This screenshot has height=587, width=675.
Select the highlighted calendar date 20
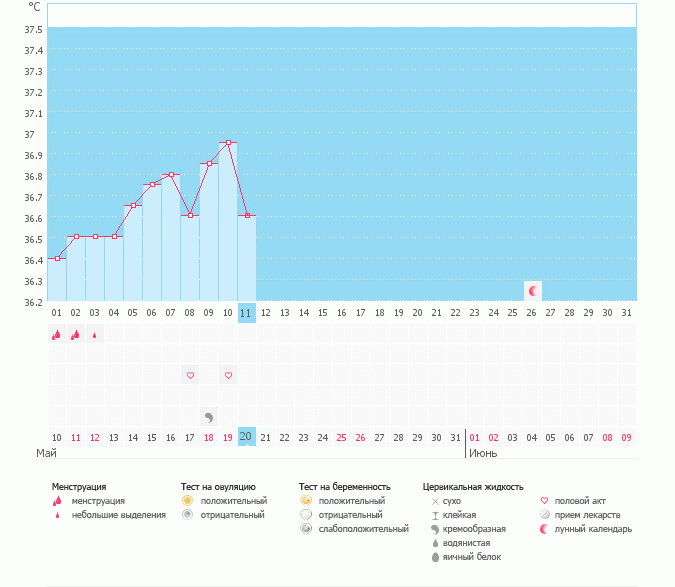247,436
